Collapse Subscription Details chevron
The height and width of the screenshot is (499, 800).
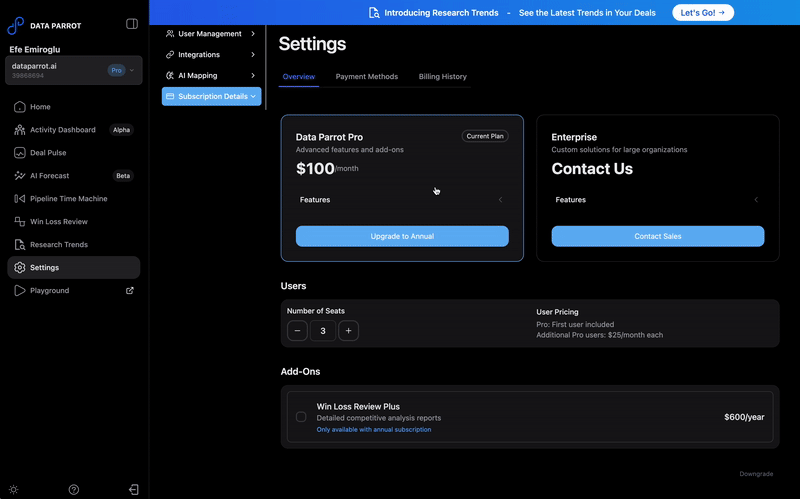tap(253, 96)
